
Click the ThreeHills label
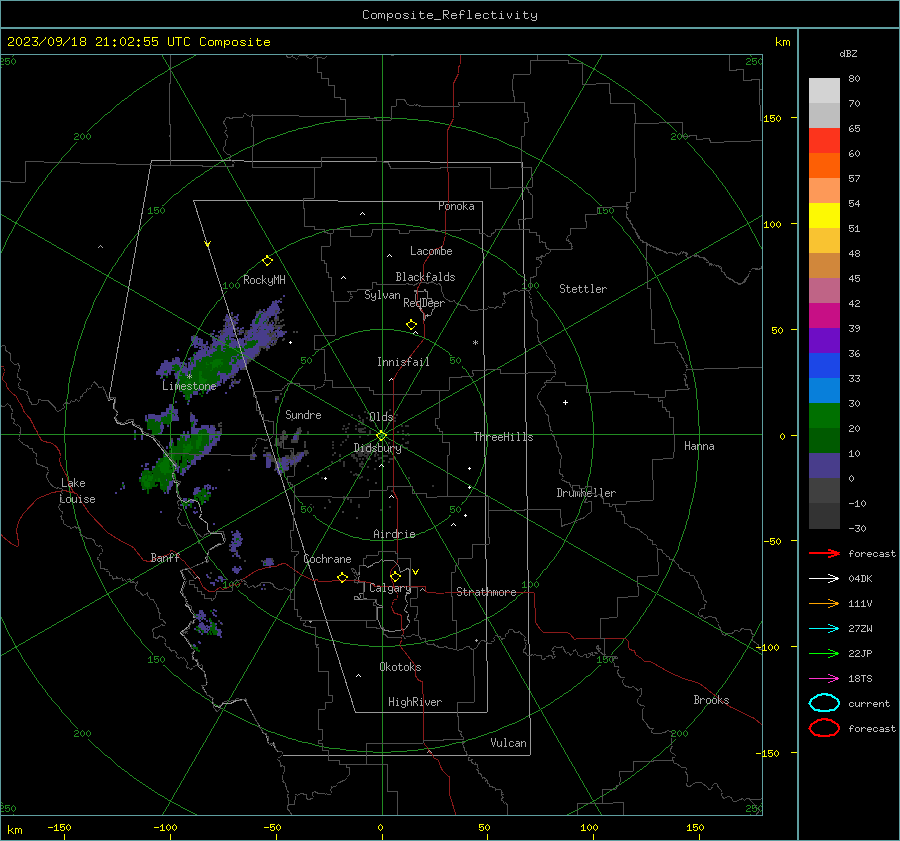503,437
